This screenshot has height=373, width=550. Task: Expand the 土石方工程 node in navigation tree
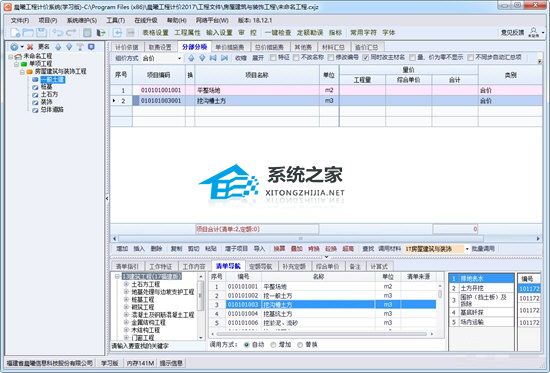[x=126, y=284]
